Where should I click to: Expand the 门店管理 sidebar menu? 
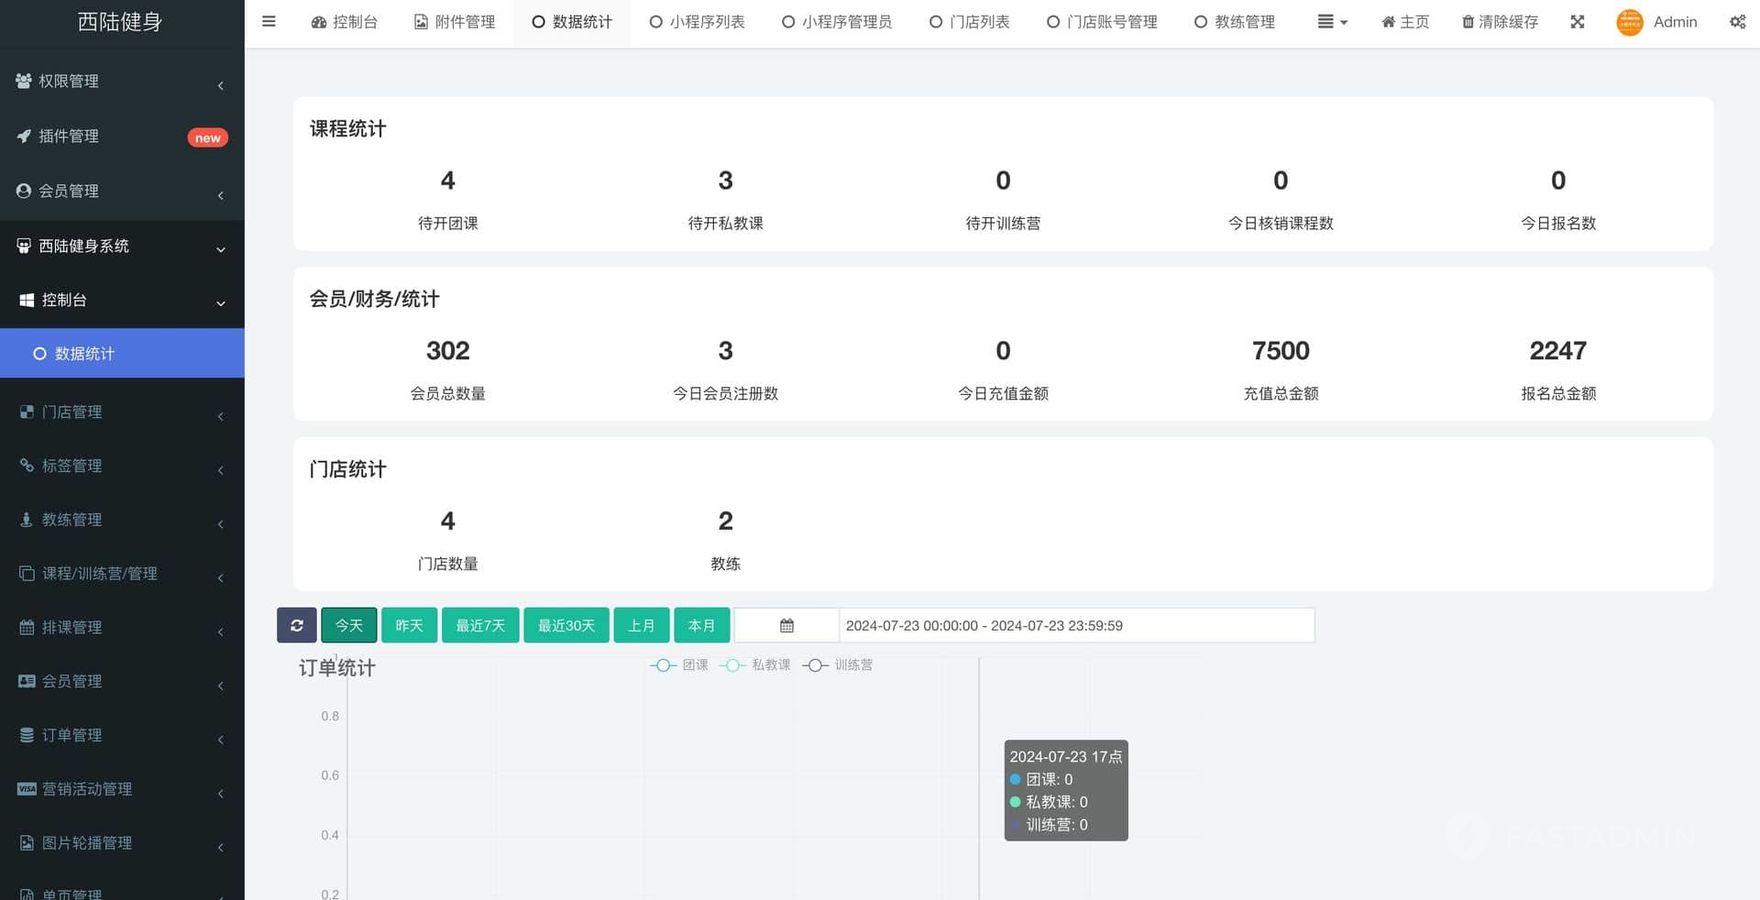(122, 412)
